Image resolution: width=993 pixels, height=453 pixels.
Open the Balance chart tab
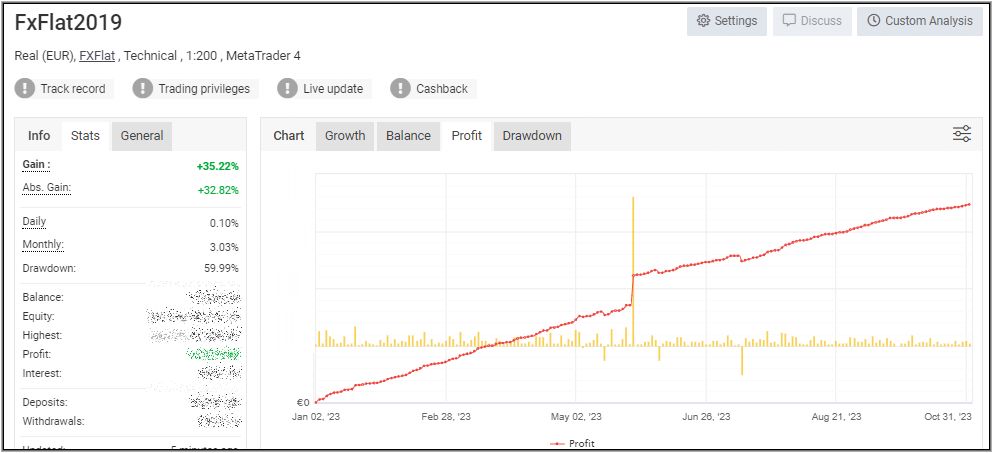click(x=408, y=136)
